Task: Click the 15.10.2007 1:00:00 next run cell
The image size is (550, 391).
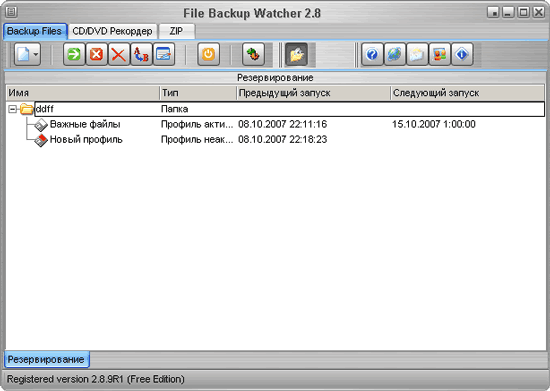Action: [434, 124]
